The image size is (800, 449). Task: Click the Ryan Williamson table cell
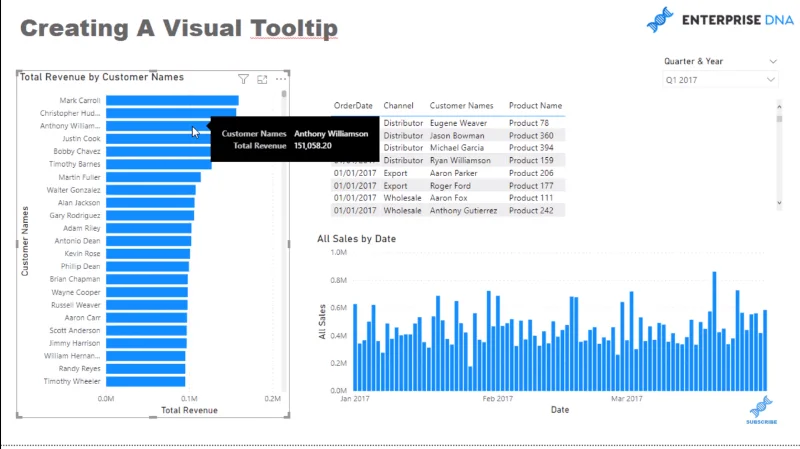coord(460,160)
